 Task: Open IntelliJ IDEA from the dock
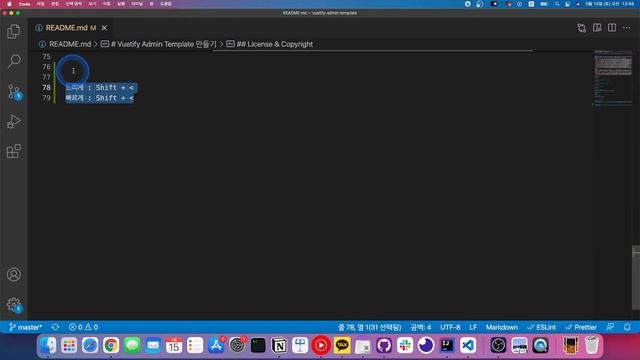click(447, 345)
